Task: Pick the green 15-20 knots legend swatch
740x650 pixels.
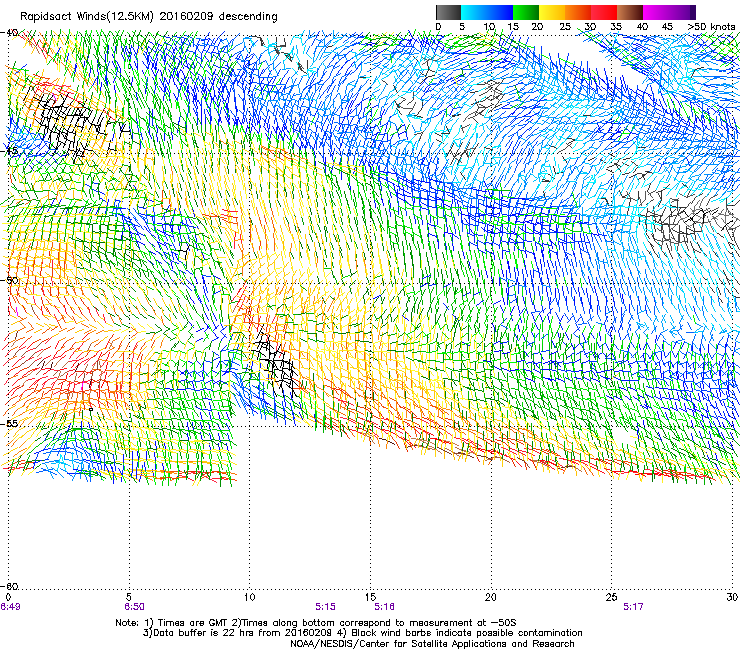Action: point(526,12)
